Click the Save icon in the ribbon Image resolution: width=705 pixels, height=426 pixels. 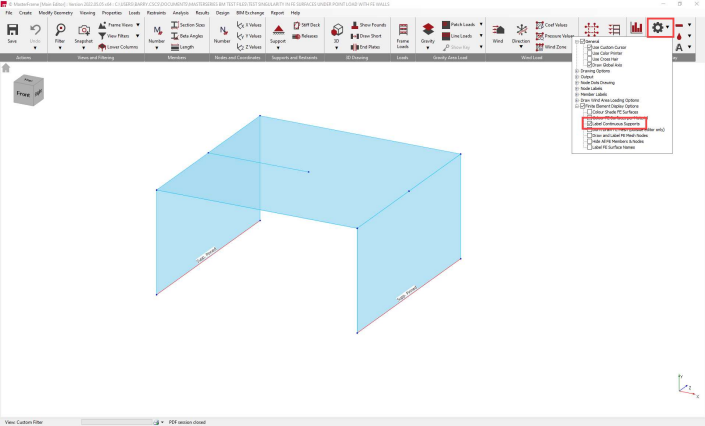[12, 30]
